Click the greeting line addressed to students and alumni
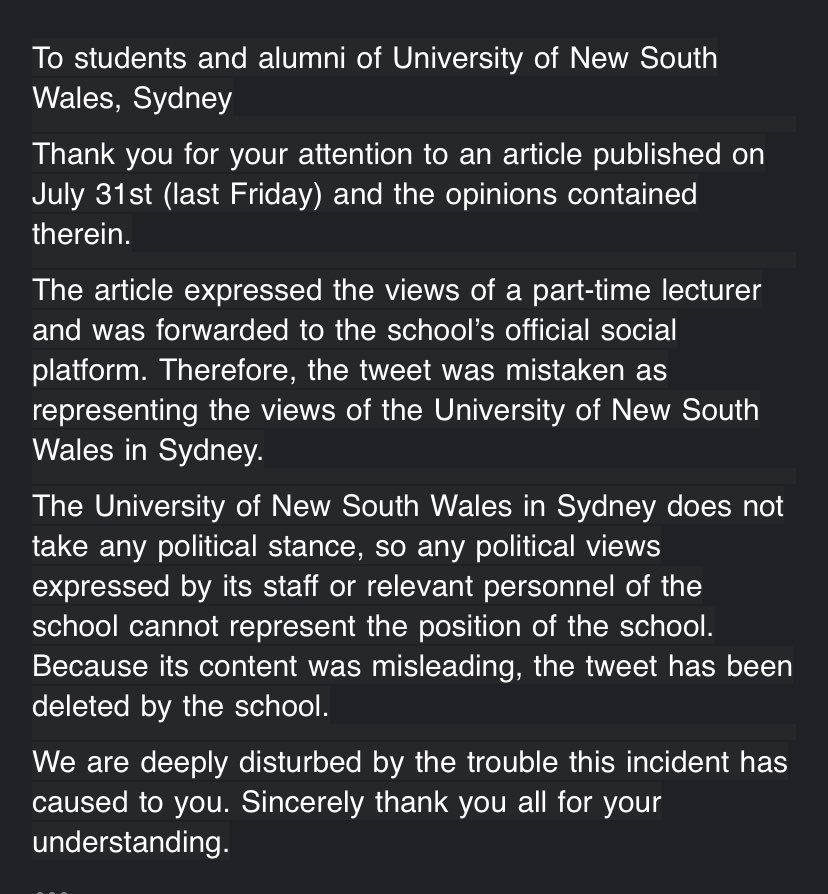 click(x=374, y=58)
